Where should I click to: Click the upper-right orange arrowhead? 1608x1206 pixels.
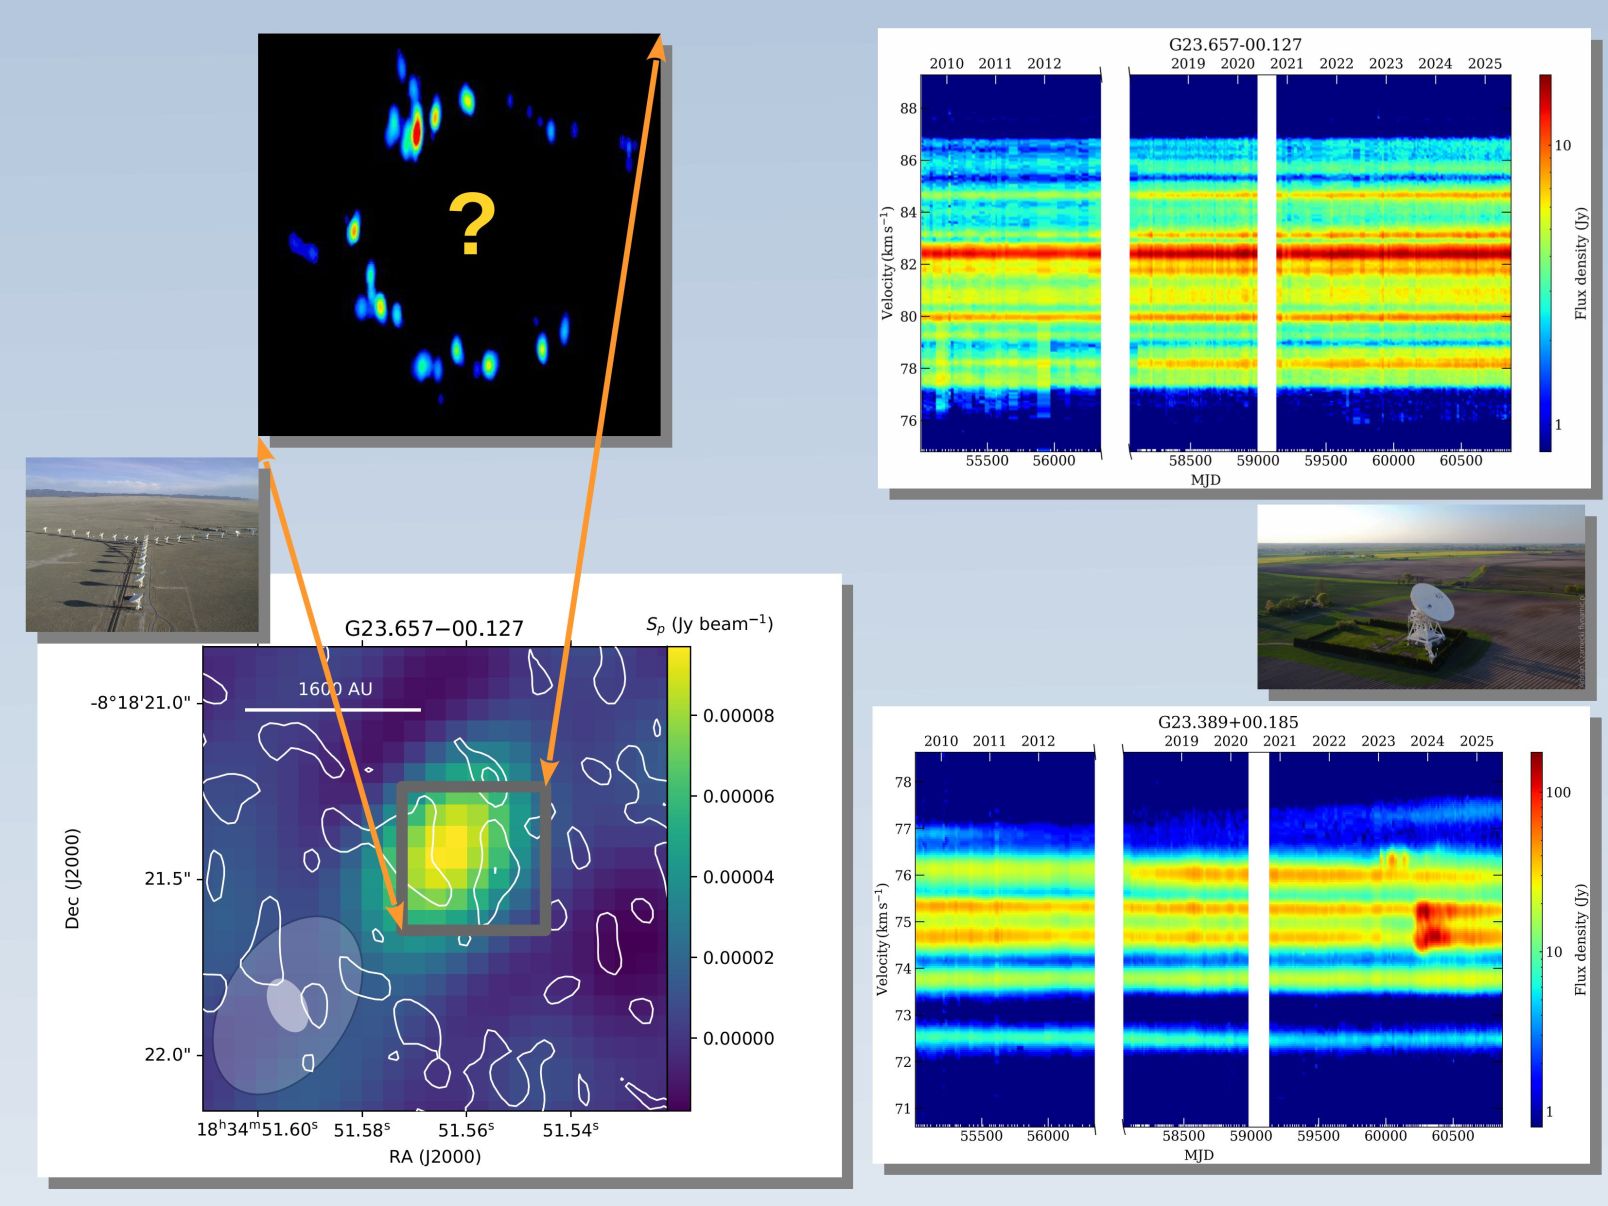(656, 46)
